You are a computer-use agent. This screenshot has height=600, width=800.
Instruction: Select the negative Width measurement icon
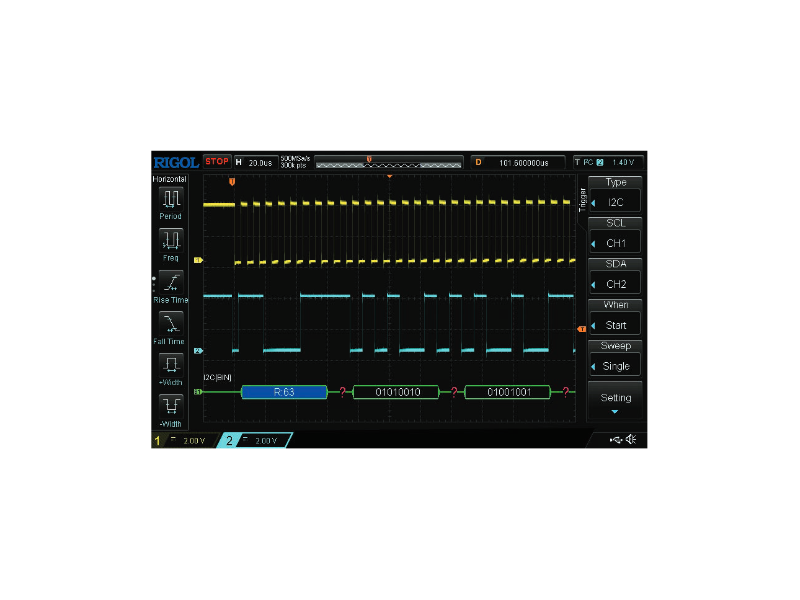click(171, 409)
